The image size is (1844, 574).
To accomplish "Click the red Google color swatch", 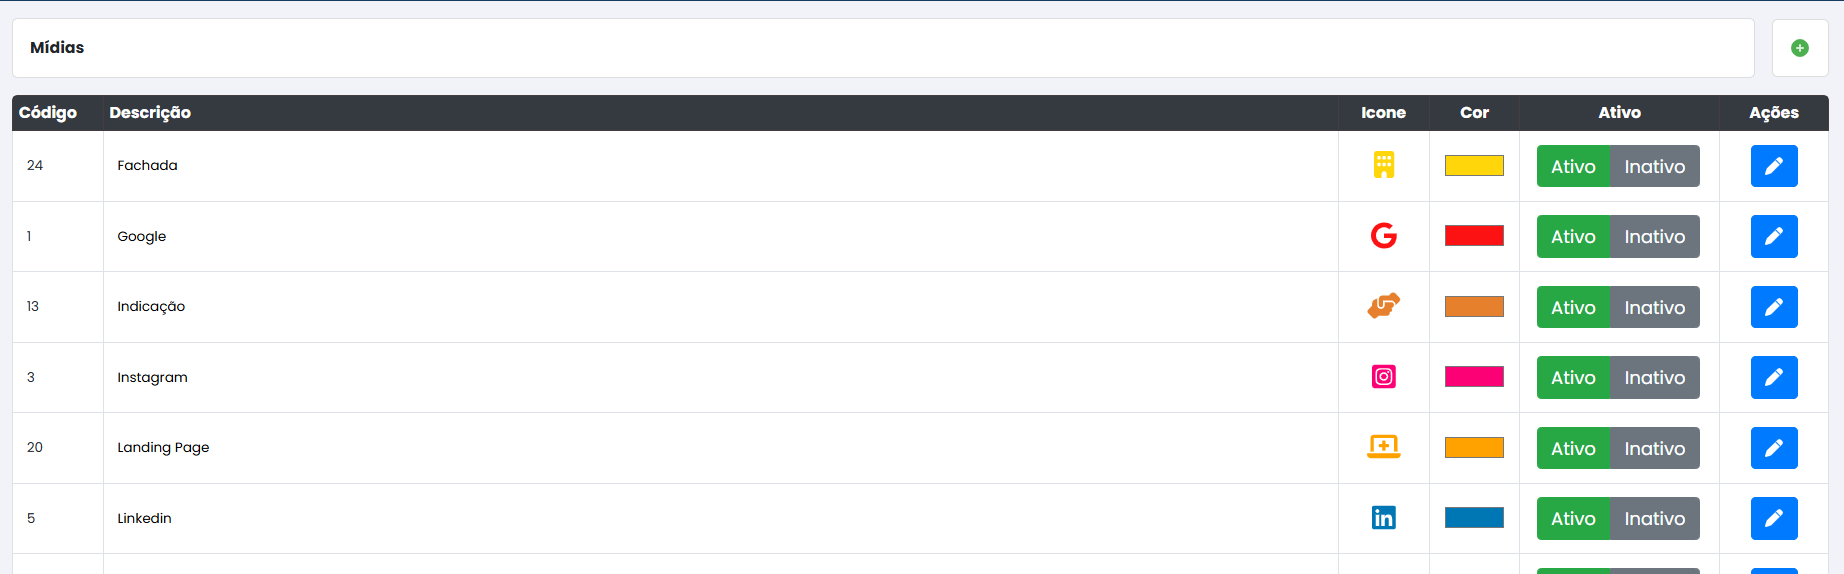I will coord(1474,236).
